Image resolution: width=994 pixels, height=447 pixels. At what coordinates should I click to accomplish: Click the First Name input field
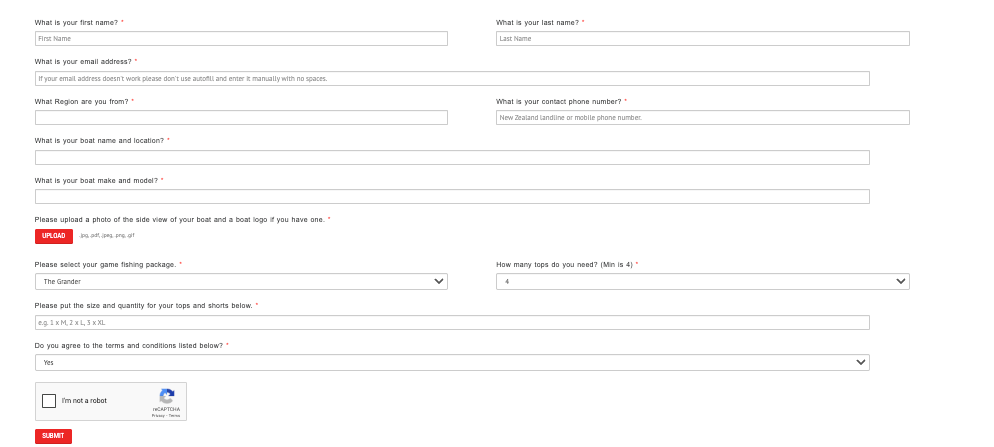tap(241, 39)
